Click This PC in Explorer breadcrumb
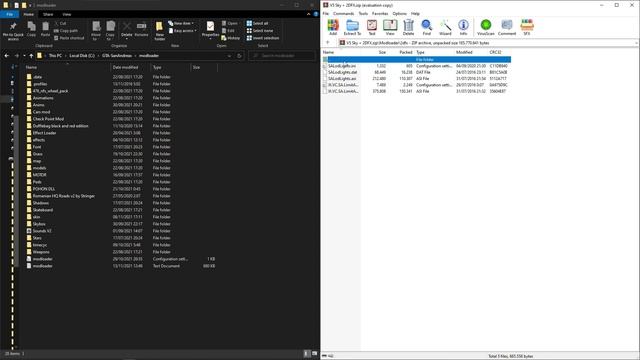 coord(55,56)
